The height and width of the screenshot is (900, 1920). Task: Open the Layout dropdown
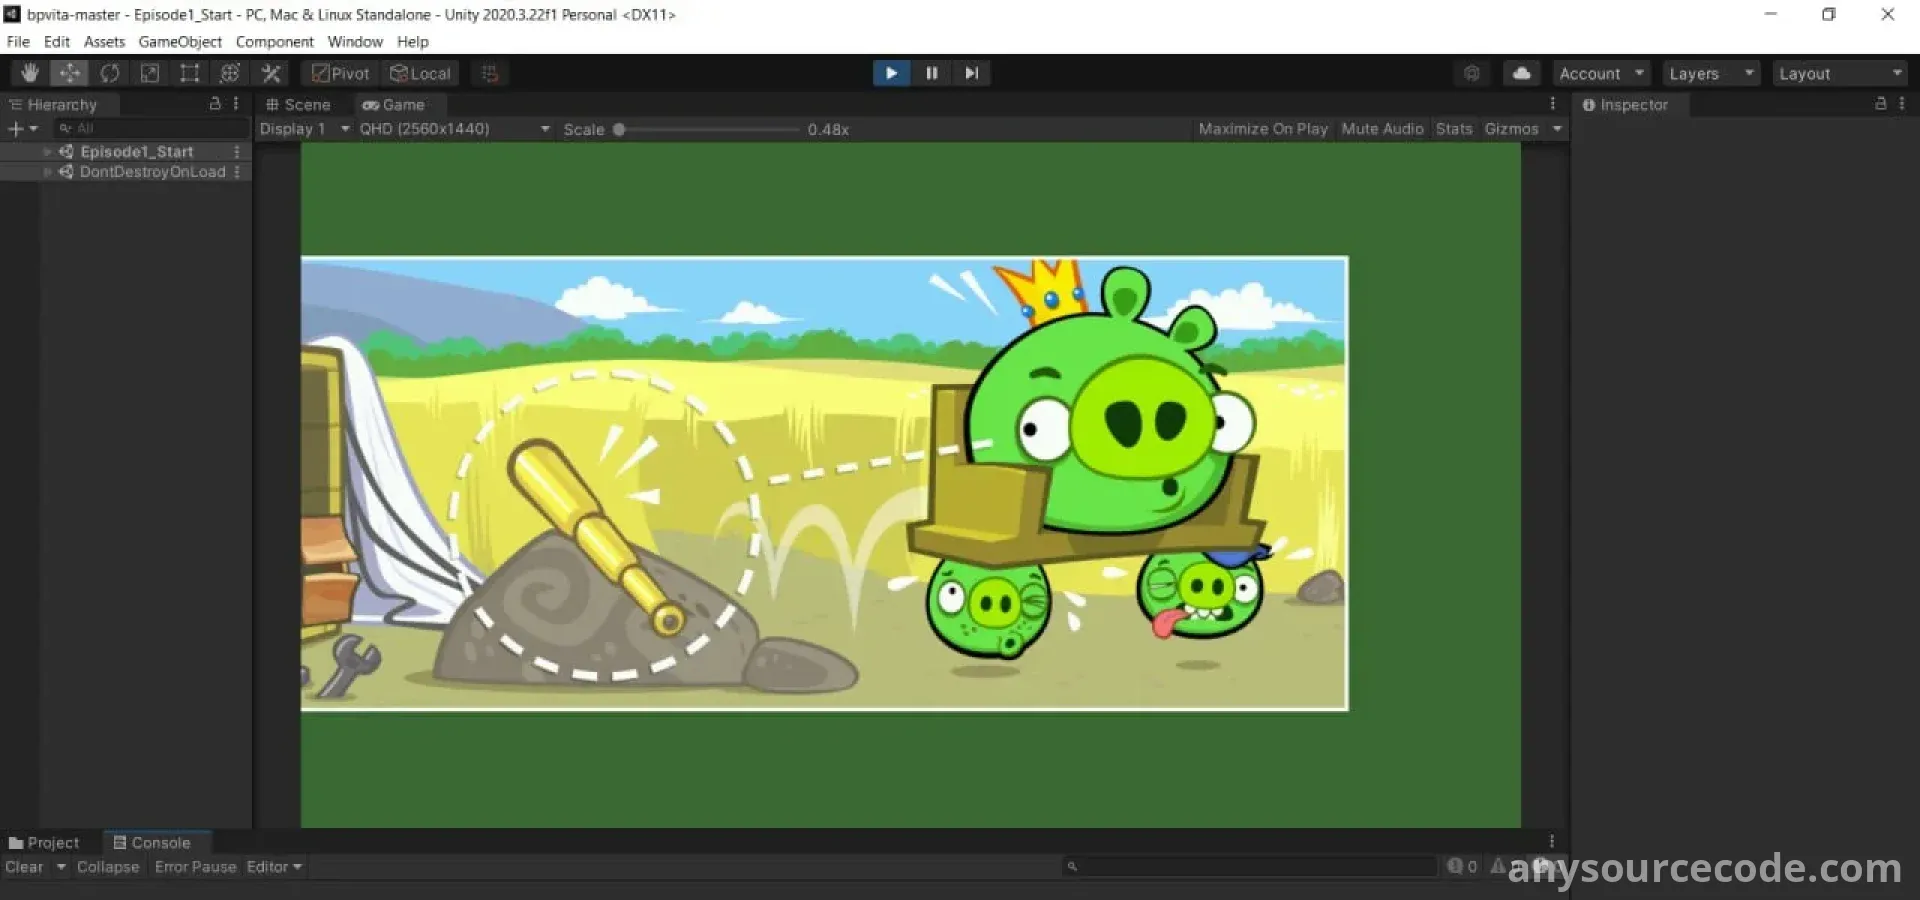click(x=1839, y=74)
